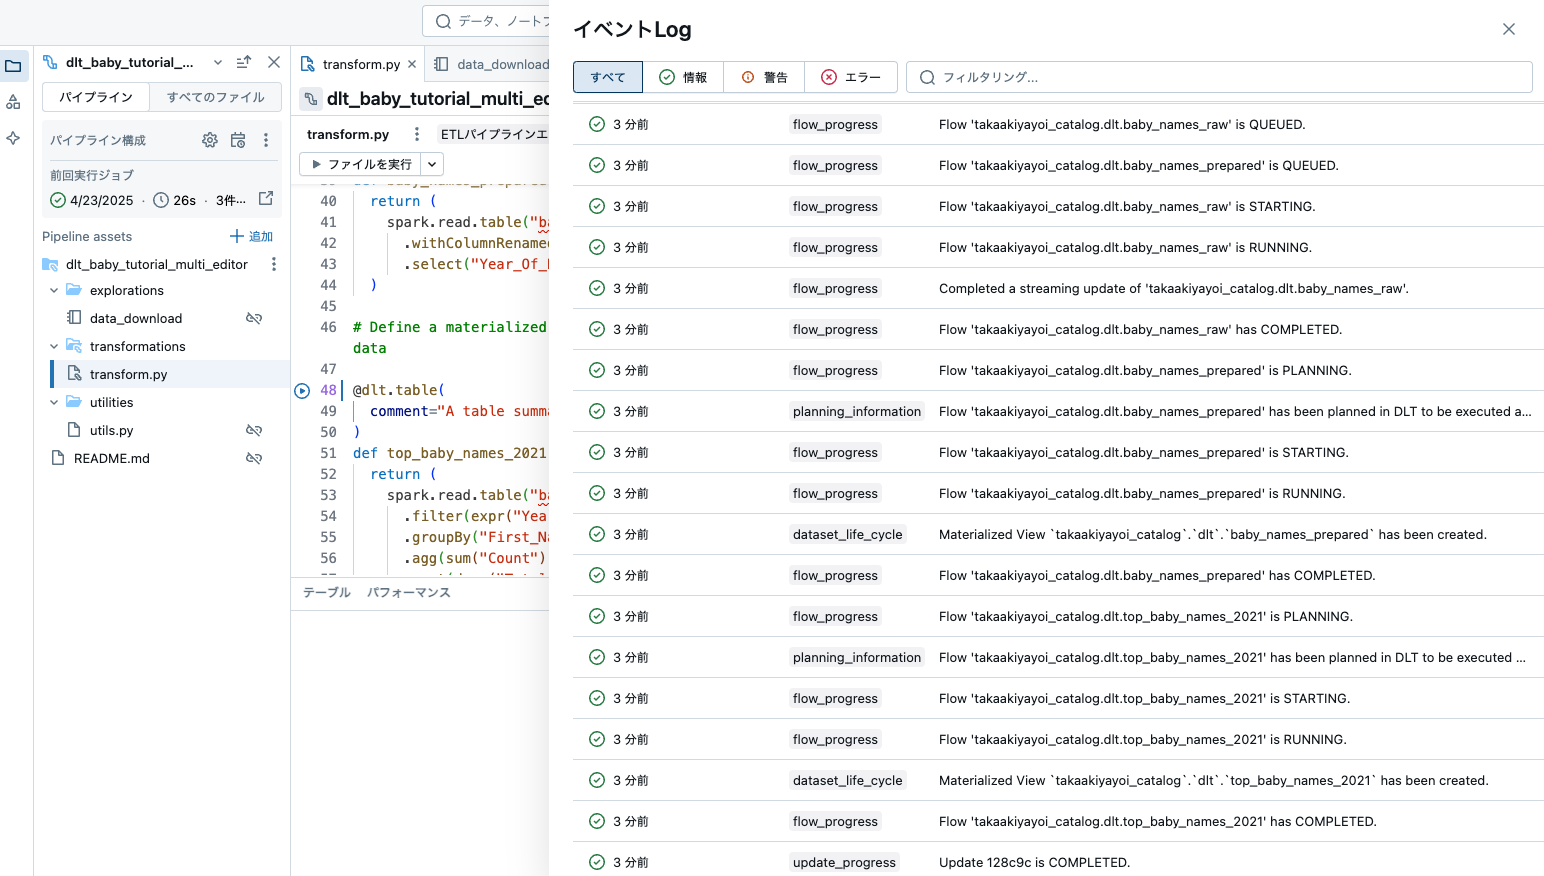Open the pipeline schedule calendar icon
Screen dimensions: 1544x876
238,140
